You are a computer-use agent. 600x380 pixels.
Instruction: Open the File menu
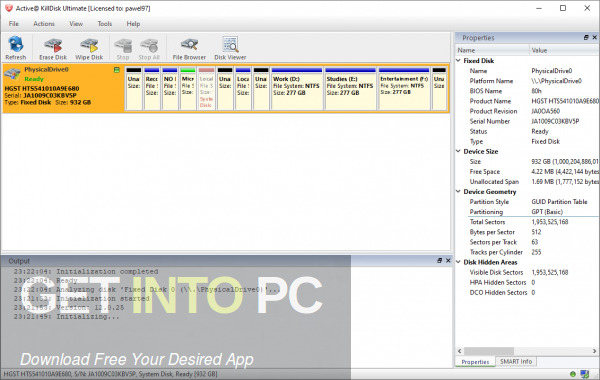click(x=14, y=24)
